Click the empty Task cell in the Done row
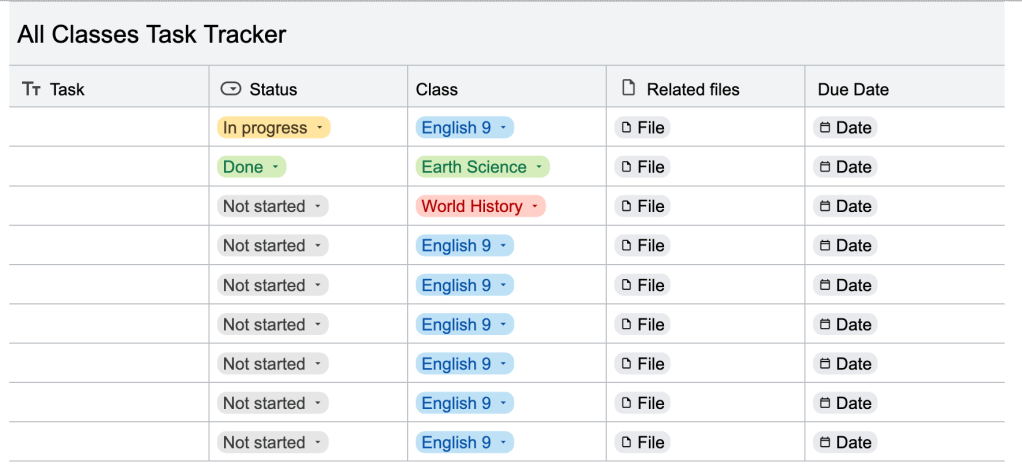Screen dimensions: 1022x476 [109, 167]
